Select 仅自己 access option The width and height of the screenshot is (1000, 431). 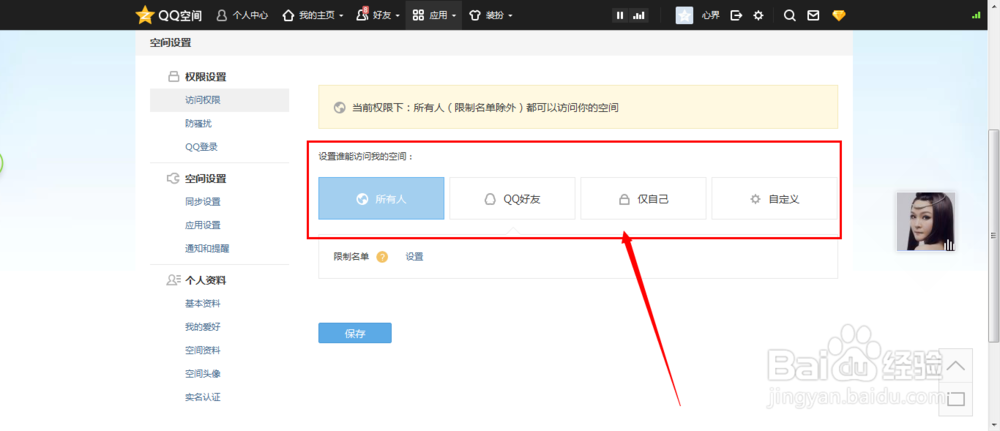point(643,198)
